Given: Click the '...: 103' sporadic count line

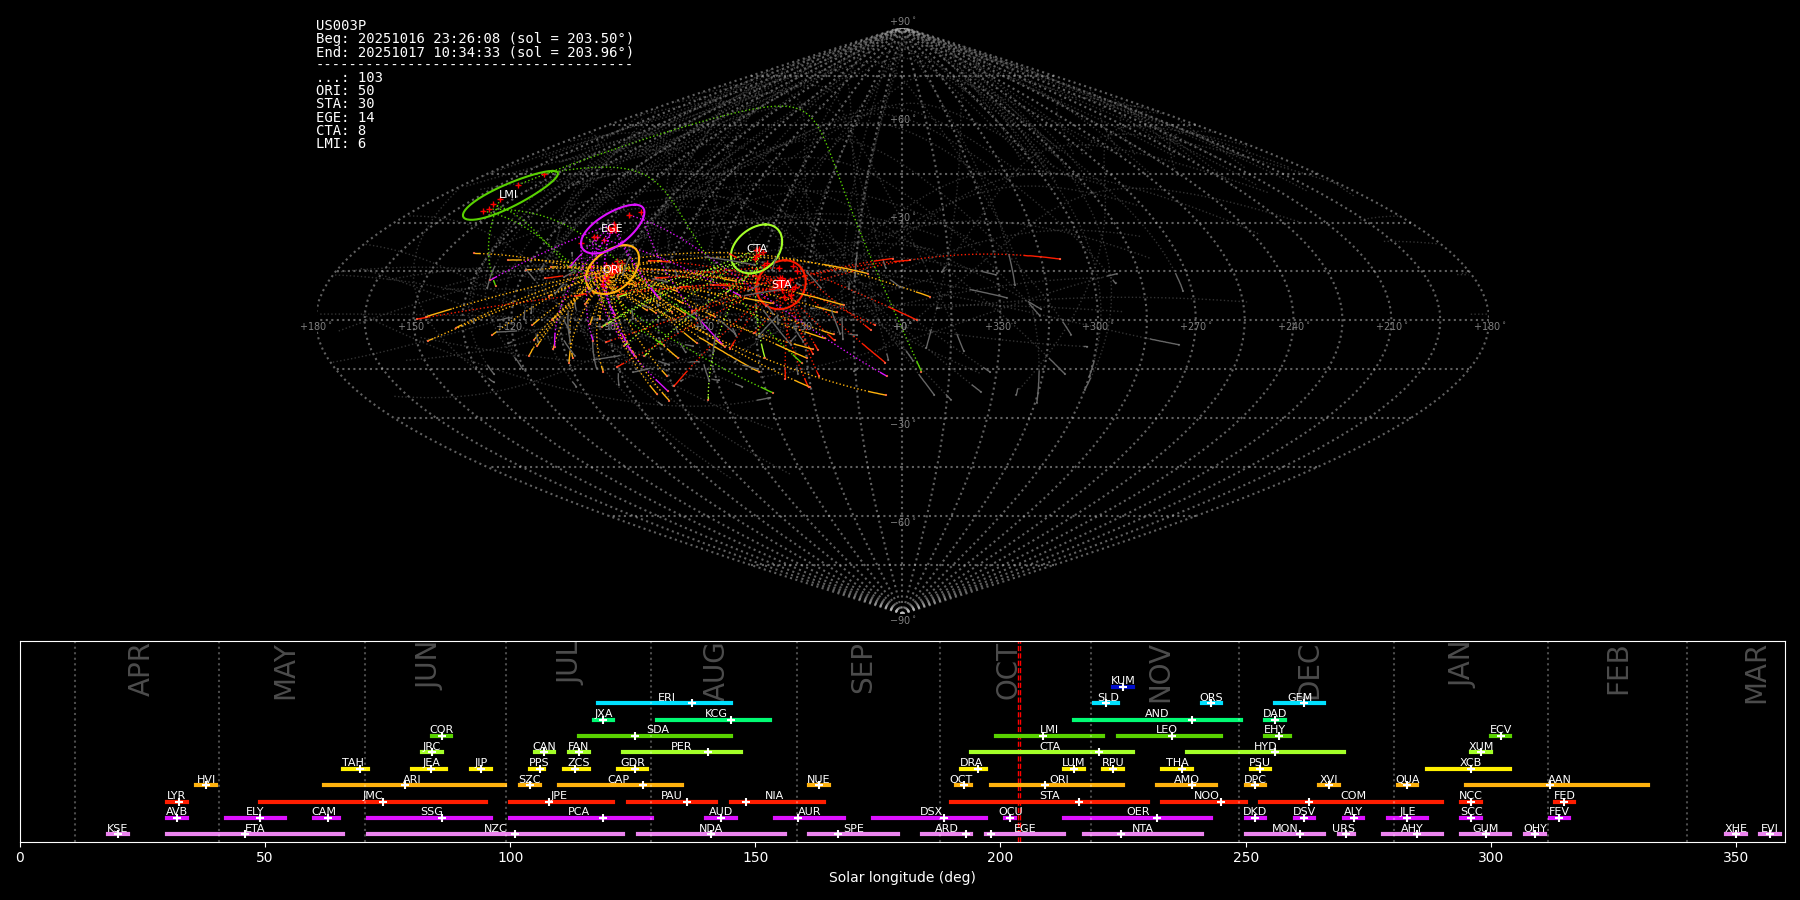Looking at the screenshot, I should pyautogui.click(x=349, y=78).
